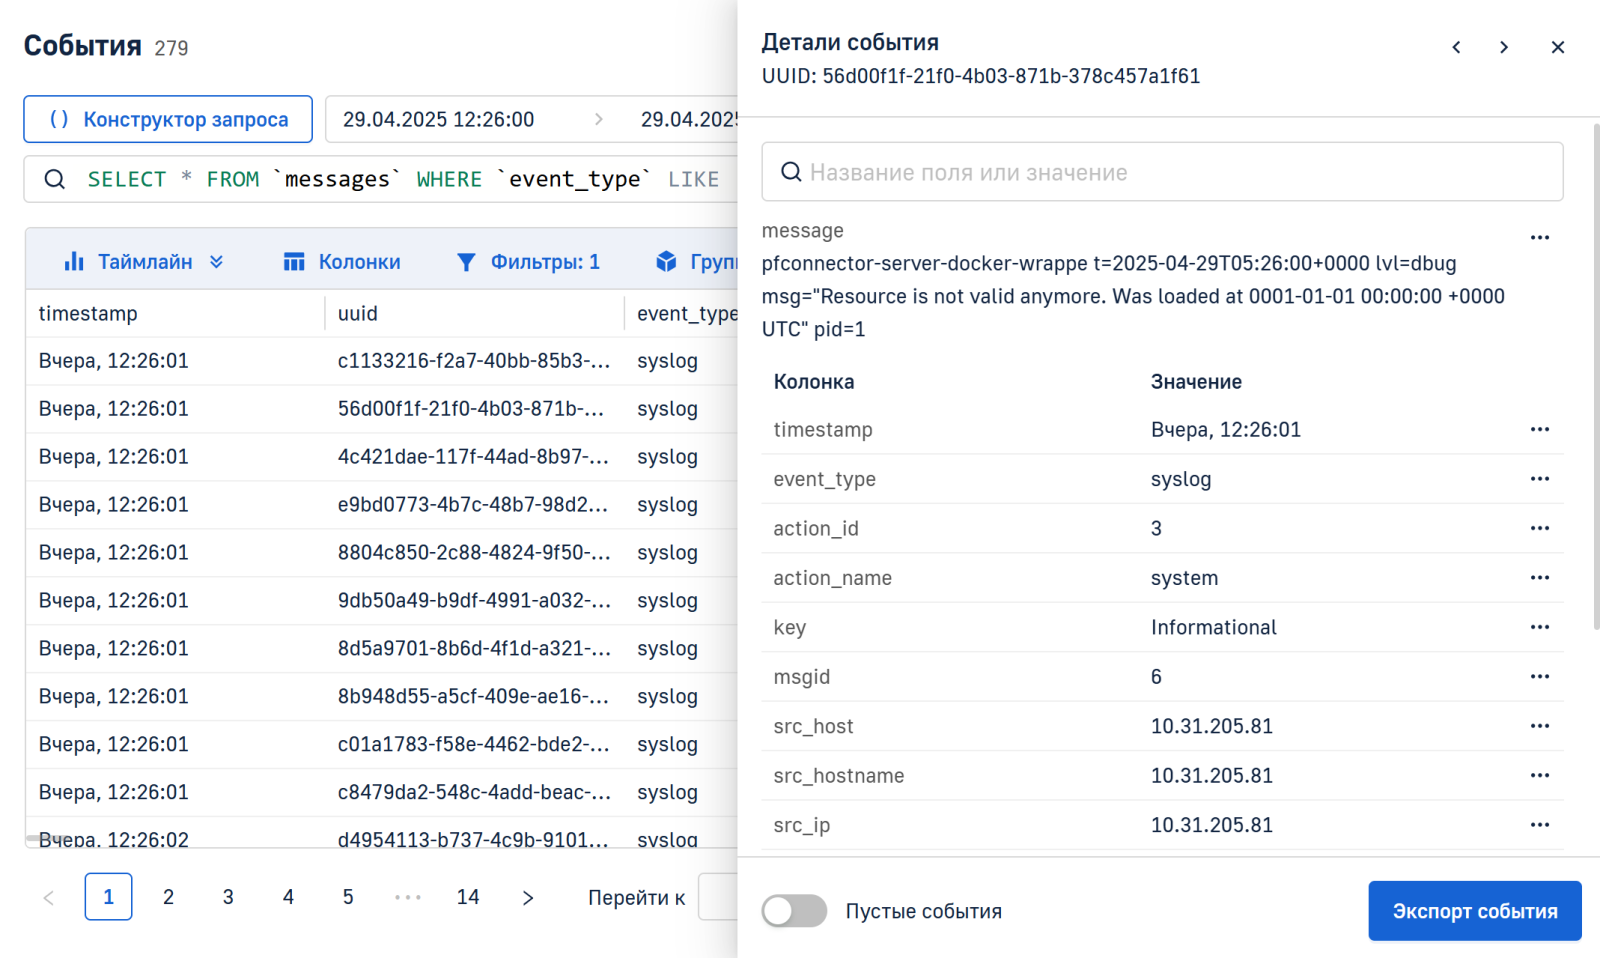This screenshot has height=958, width=1600.
Task: Jump to page 14 of results
Action: (468, 897)
